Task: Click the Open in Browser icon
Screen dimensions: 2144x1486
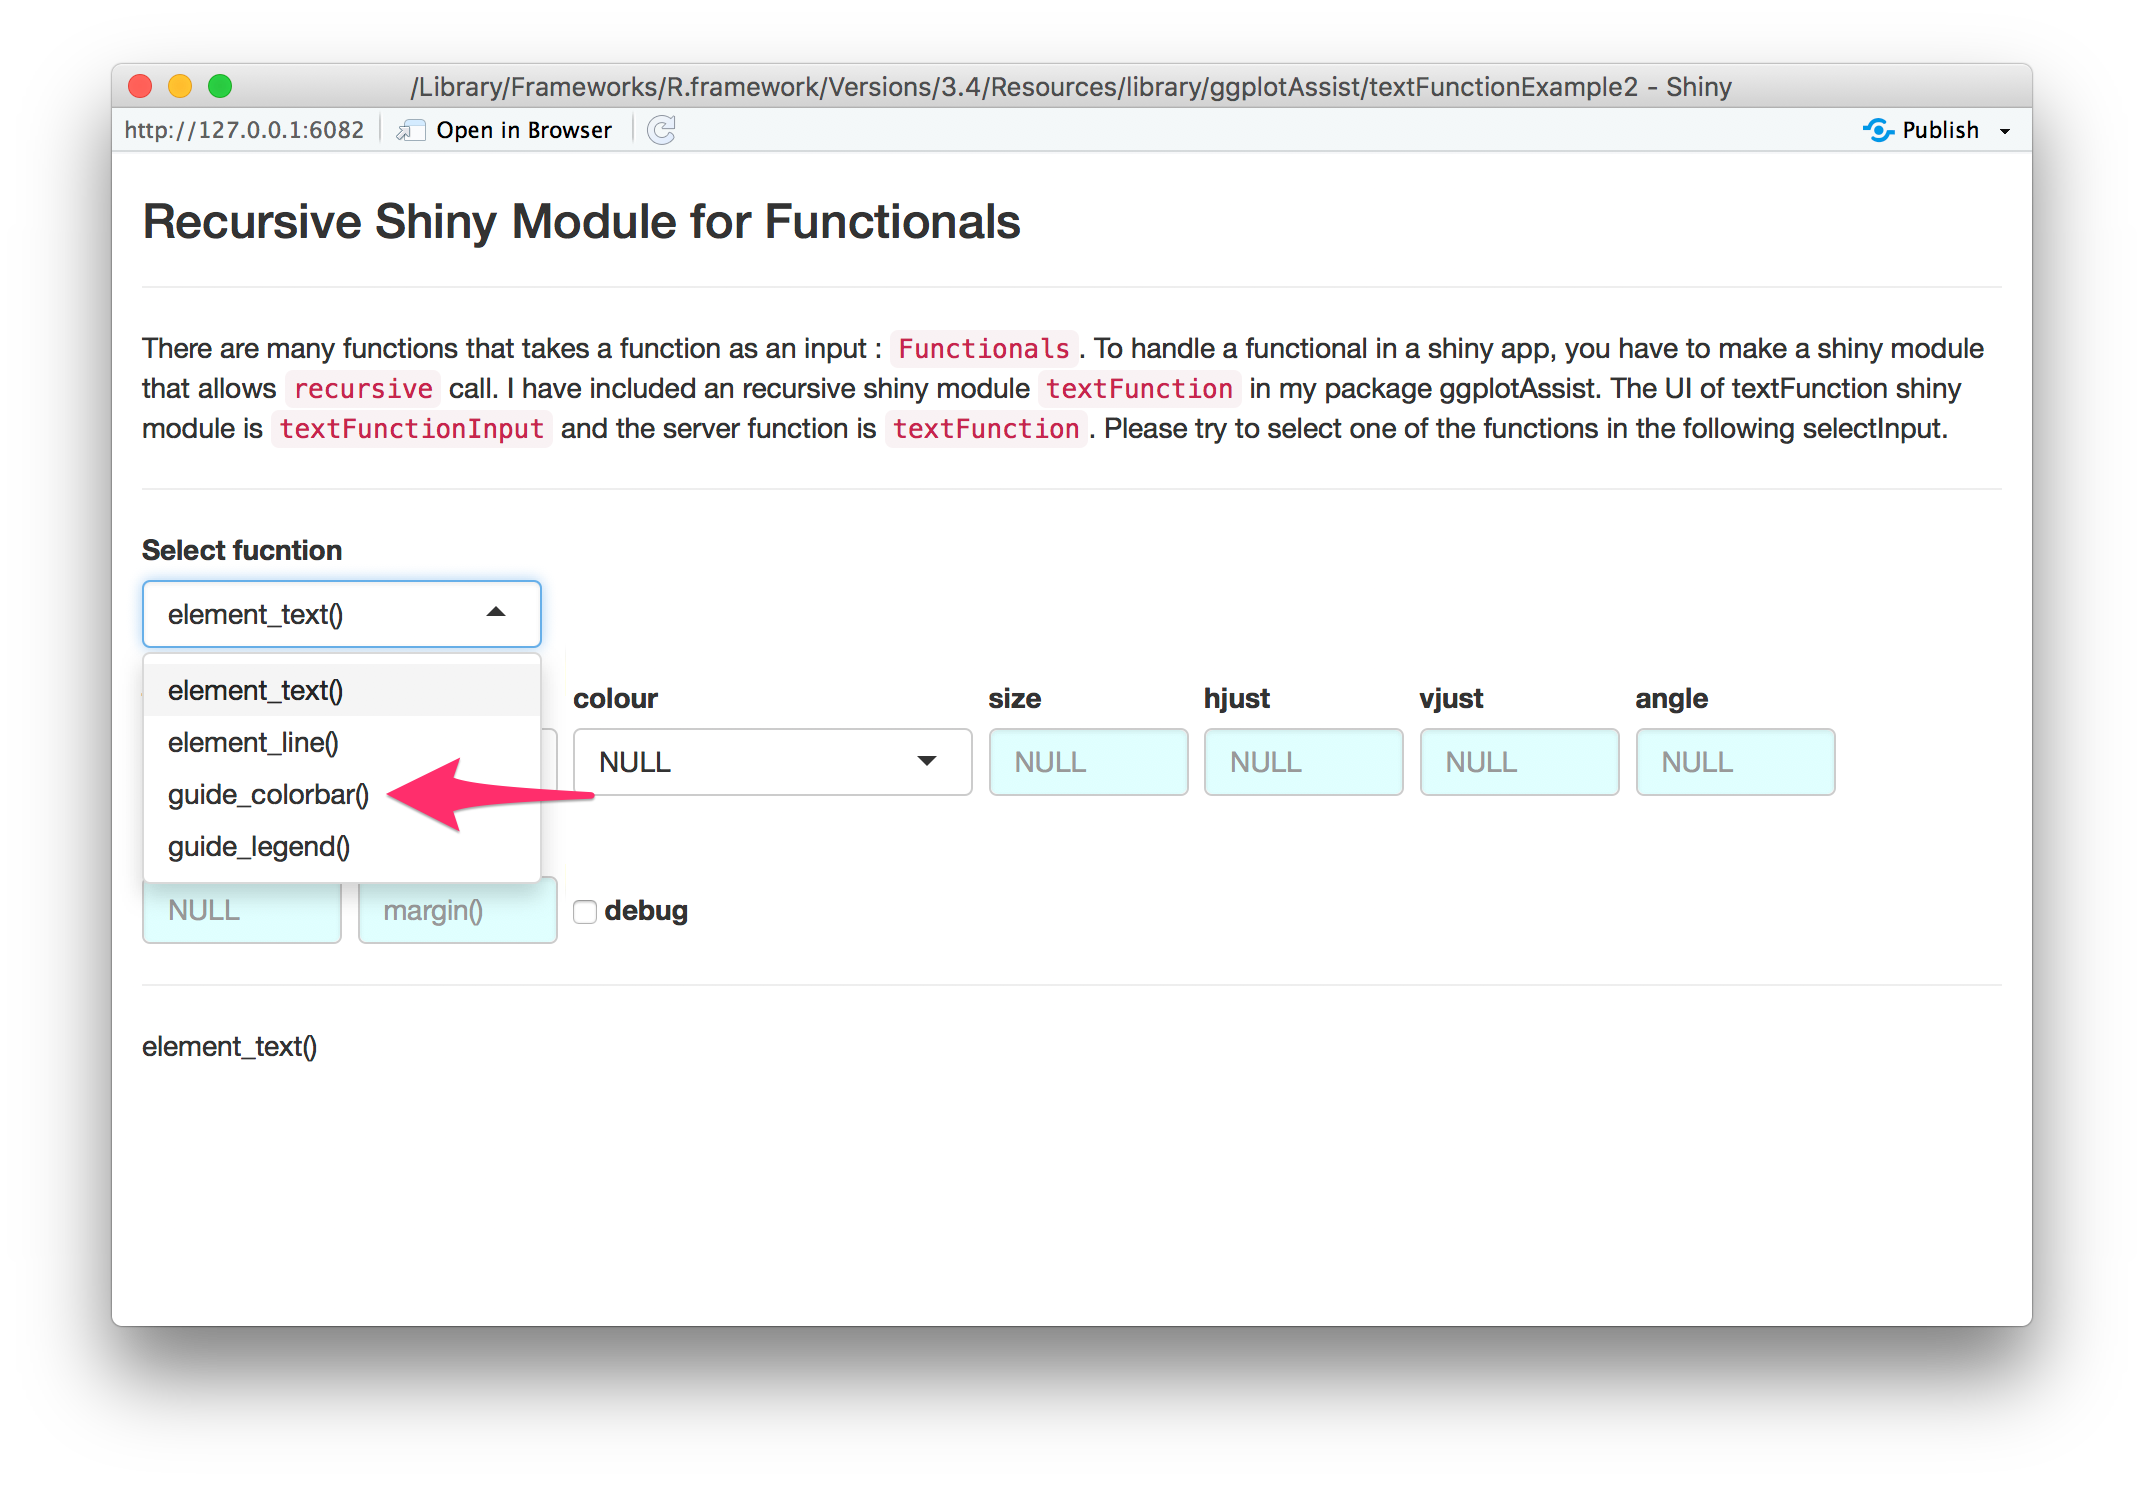Action: pyautogui.click(x=410, y=130)
